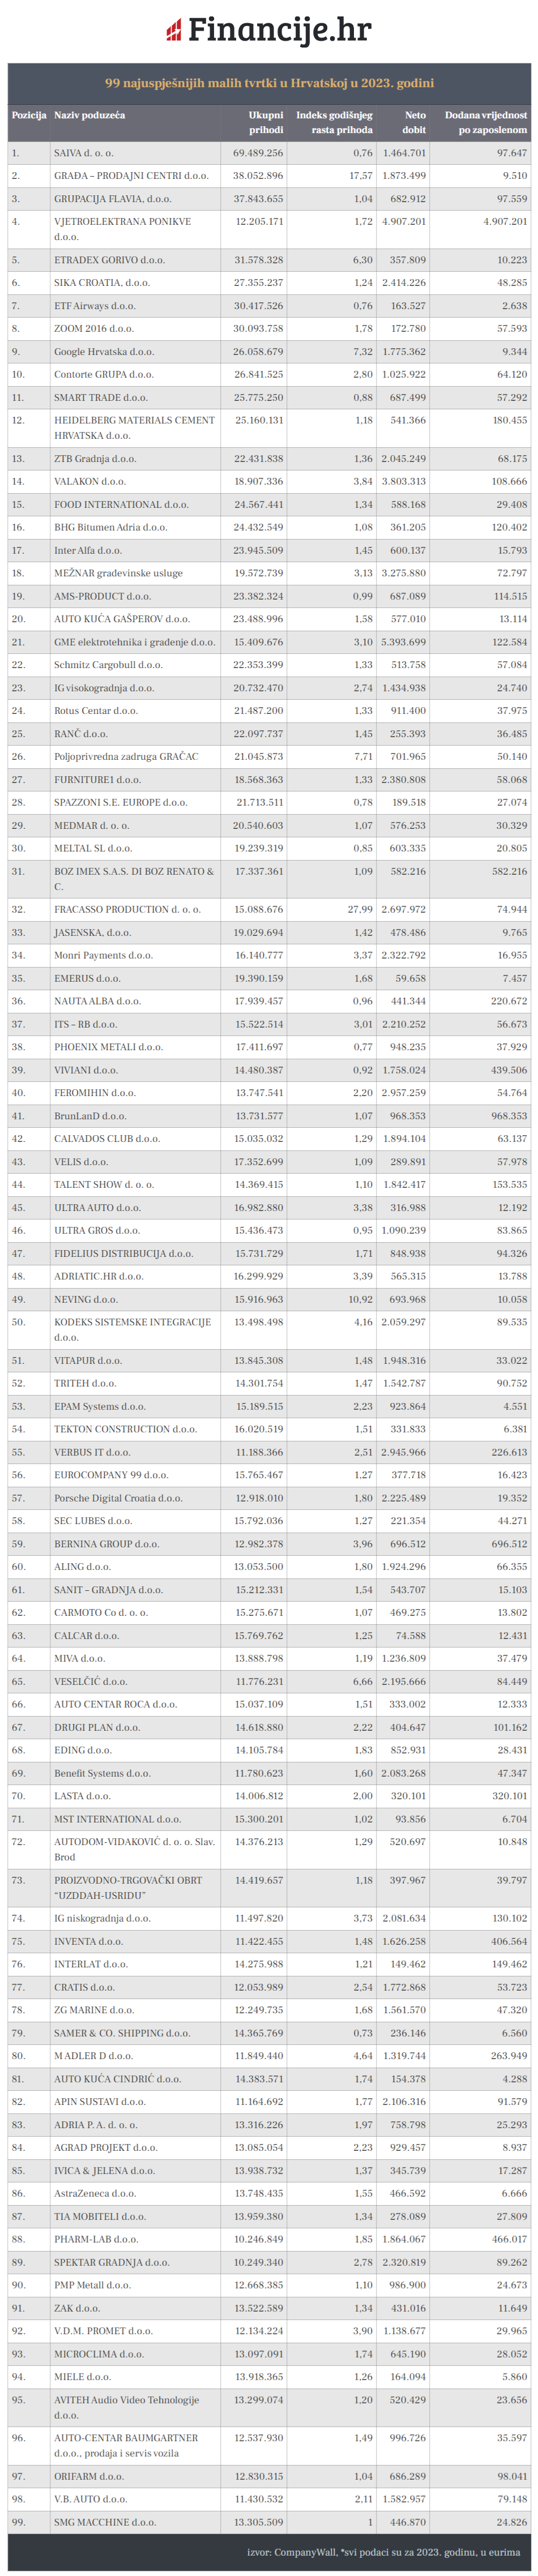Image resolution: width=538 pixels, height=2576 pixels.
Task: Select the AstraZeneca d.o.o. entry
Action: tap(95, 2193)
